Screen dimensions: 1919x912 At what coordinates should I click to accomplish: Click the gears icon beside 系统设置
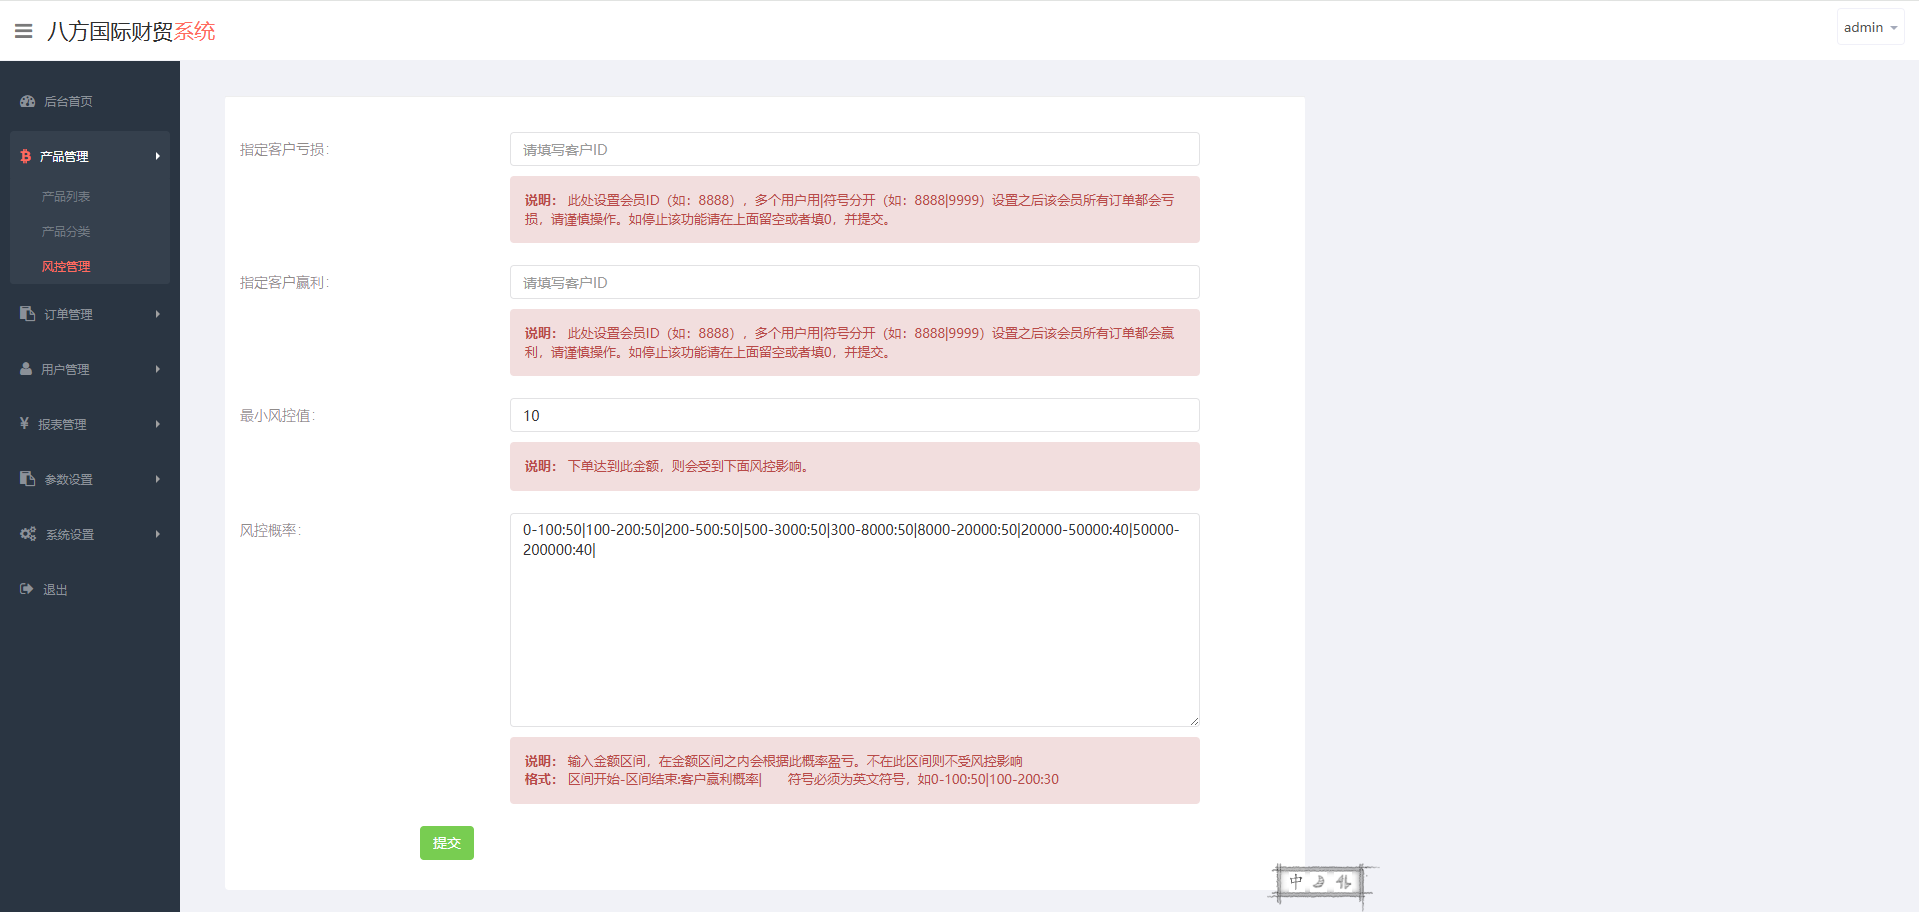28,534
